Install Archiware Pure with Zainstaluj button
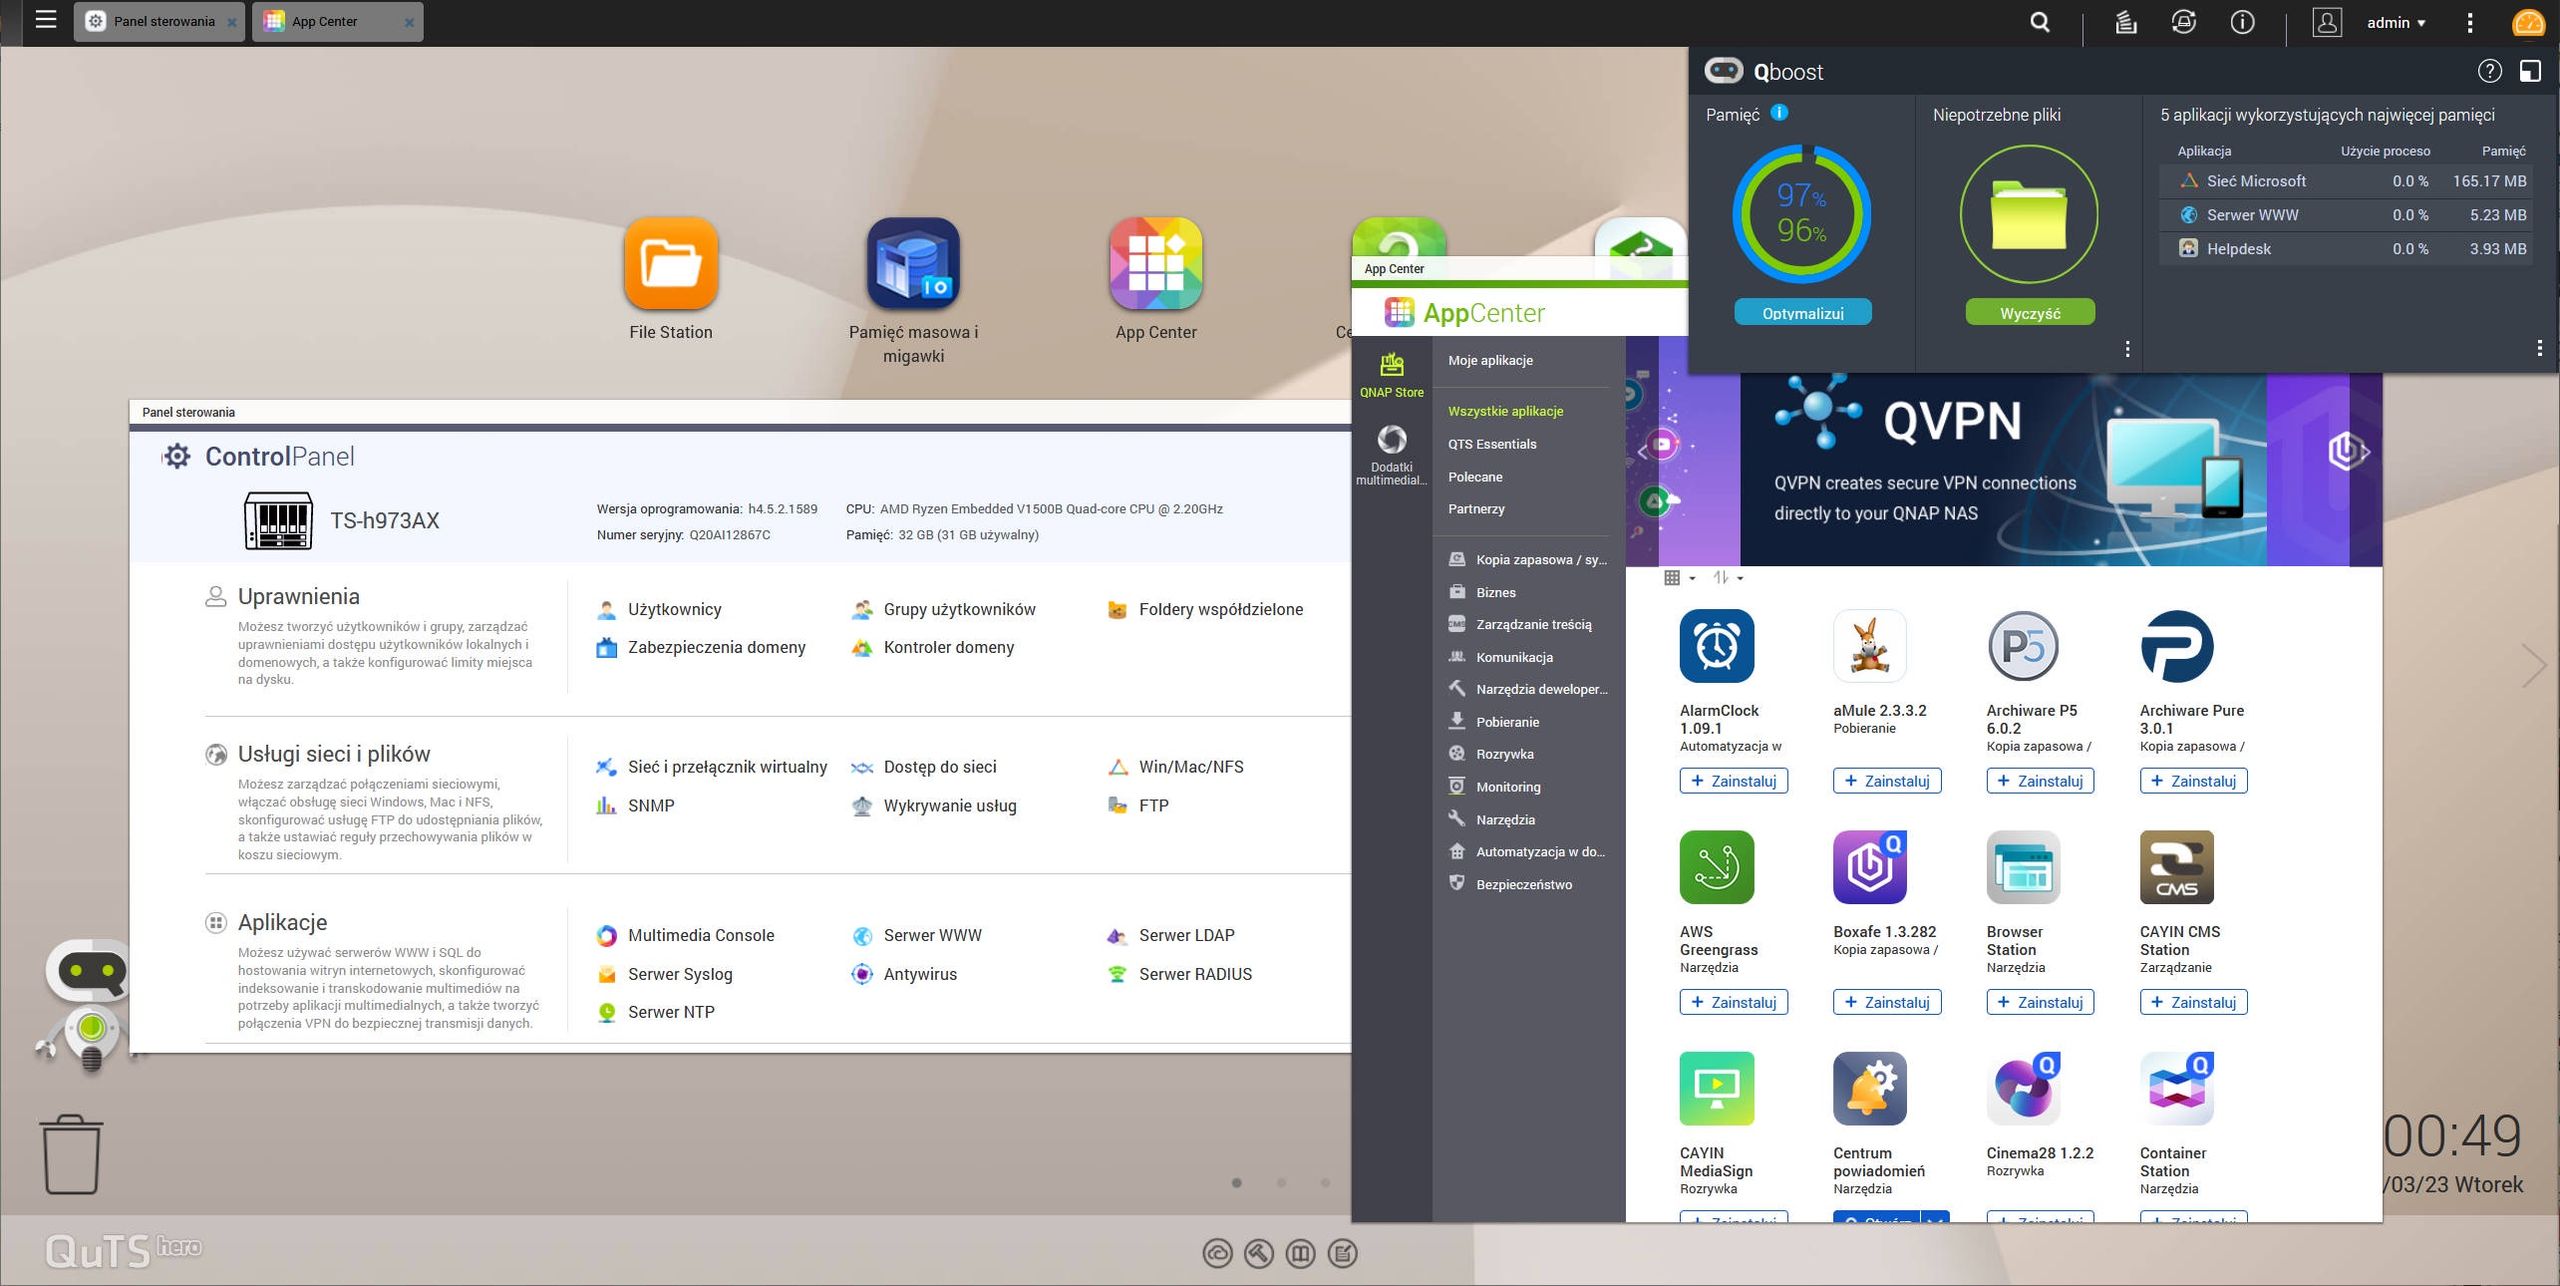 pos(2193,781)
